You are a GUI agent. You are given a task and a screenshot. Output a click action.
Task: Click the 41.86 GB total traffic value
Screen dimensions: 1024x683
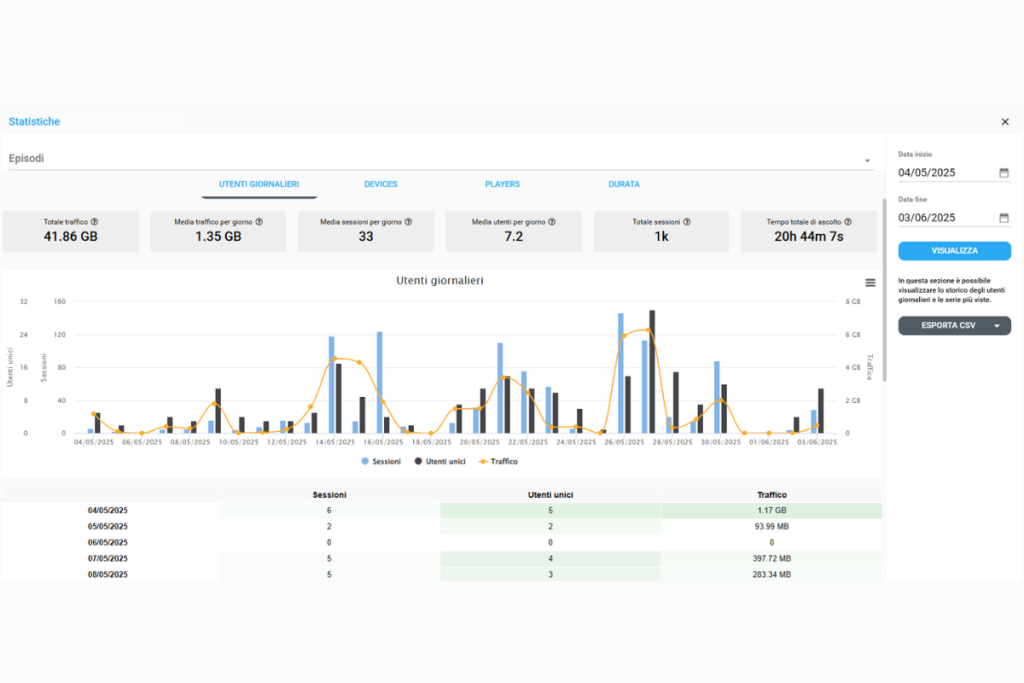coord(71,237)
